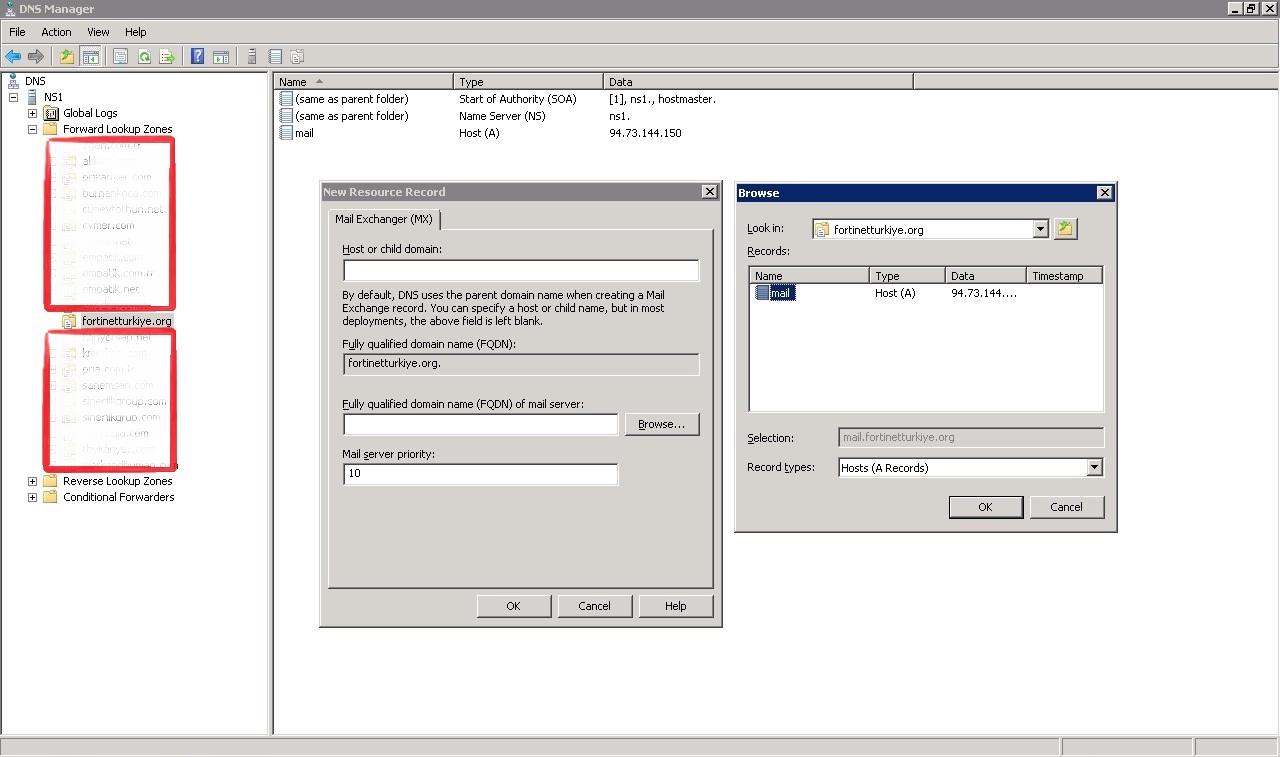Open the Action menu
This screenshot has width=1280, height=757.
[x=56, y=32]
